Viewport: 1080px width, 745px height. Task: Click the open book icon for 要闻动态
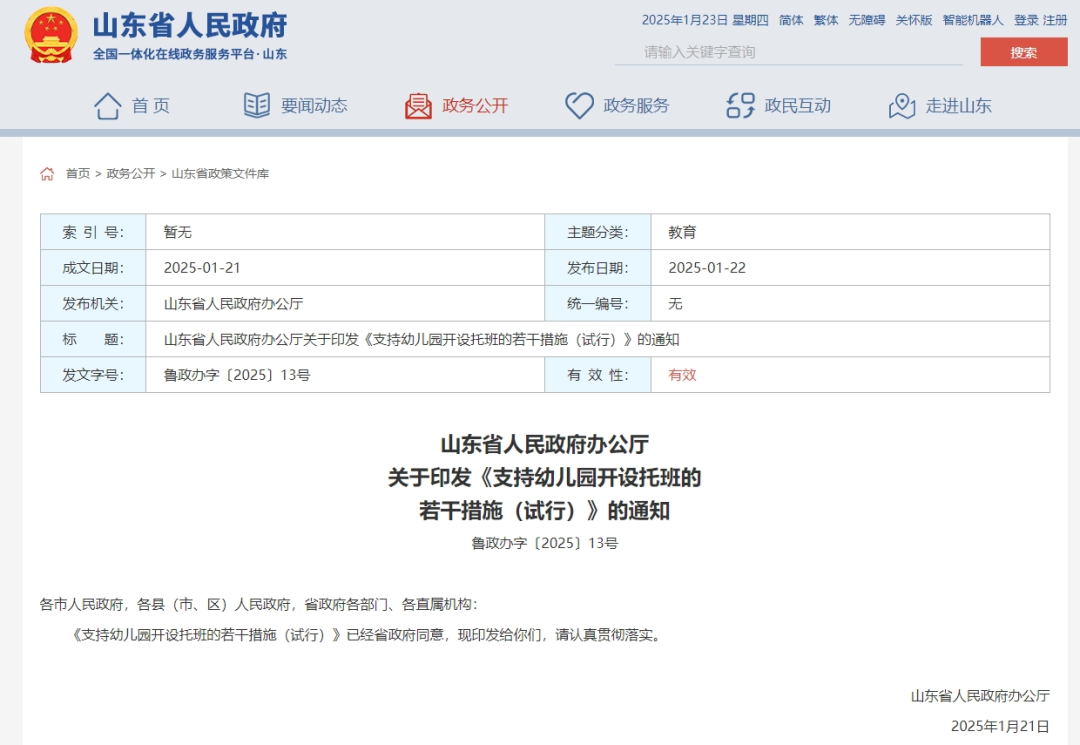point(257,106)
